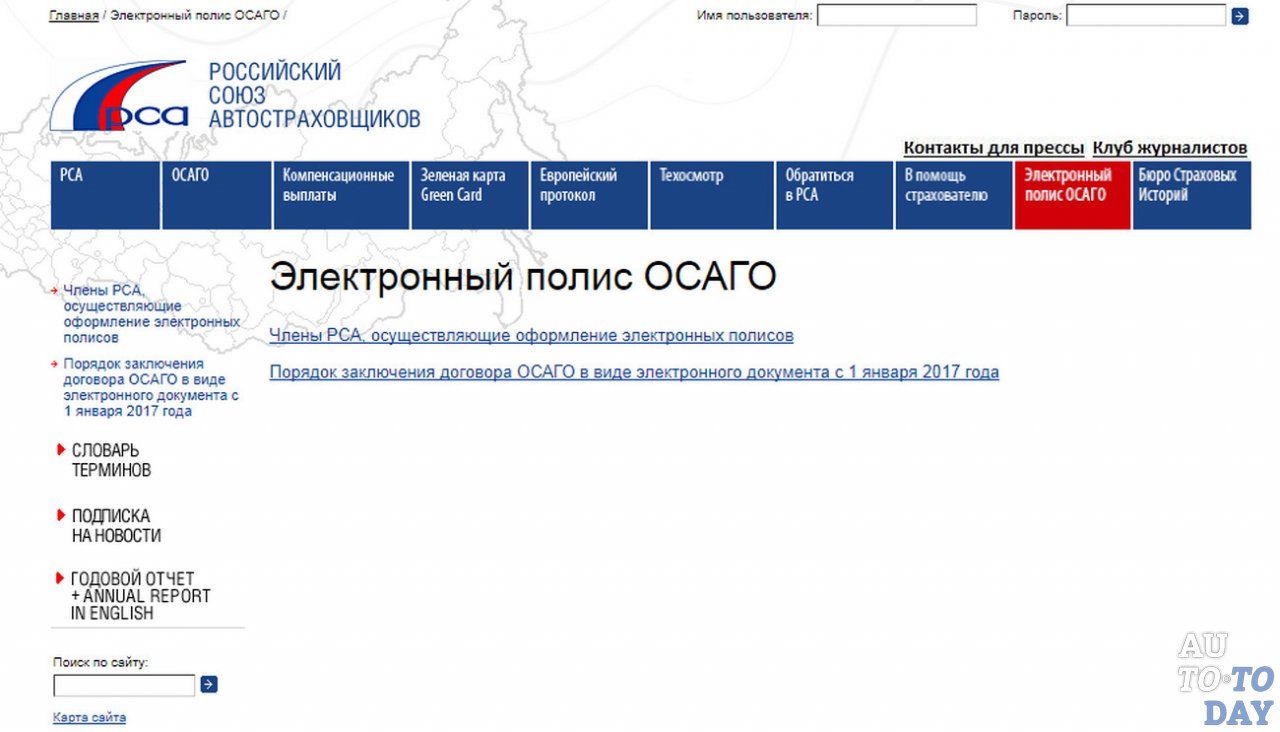Open the Карта сайта link
This screenshot has height=732, width=1280.
pos(89,717)
